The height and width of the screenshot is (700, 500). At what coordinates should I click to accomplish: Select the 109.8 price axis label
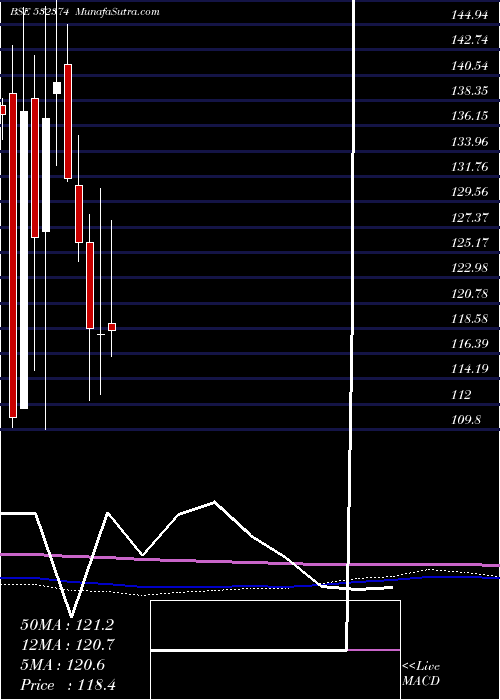(466, 420)
